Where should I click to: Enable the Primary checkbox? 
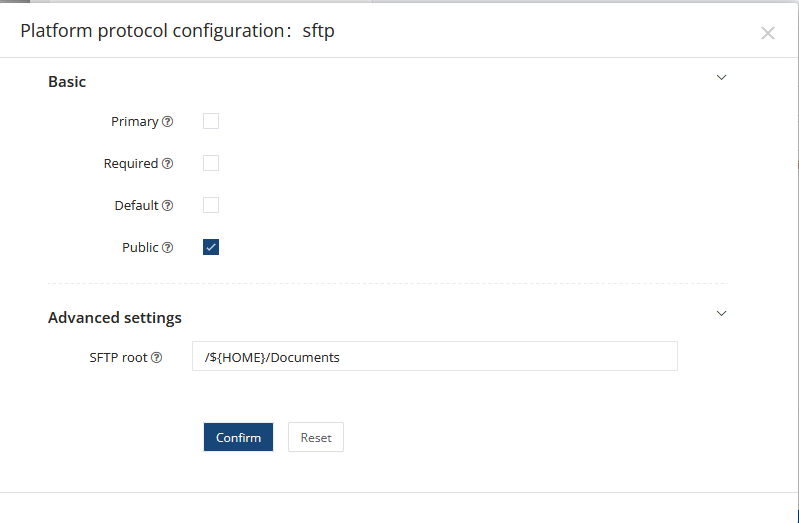211,122
